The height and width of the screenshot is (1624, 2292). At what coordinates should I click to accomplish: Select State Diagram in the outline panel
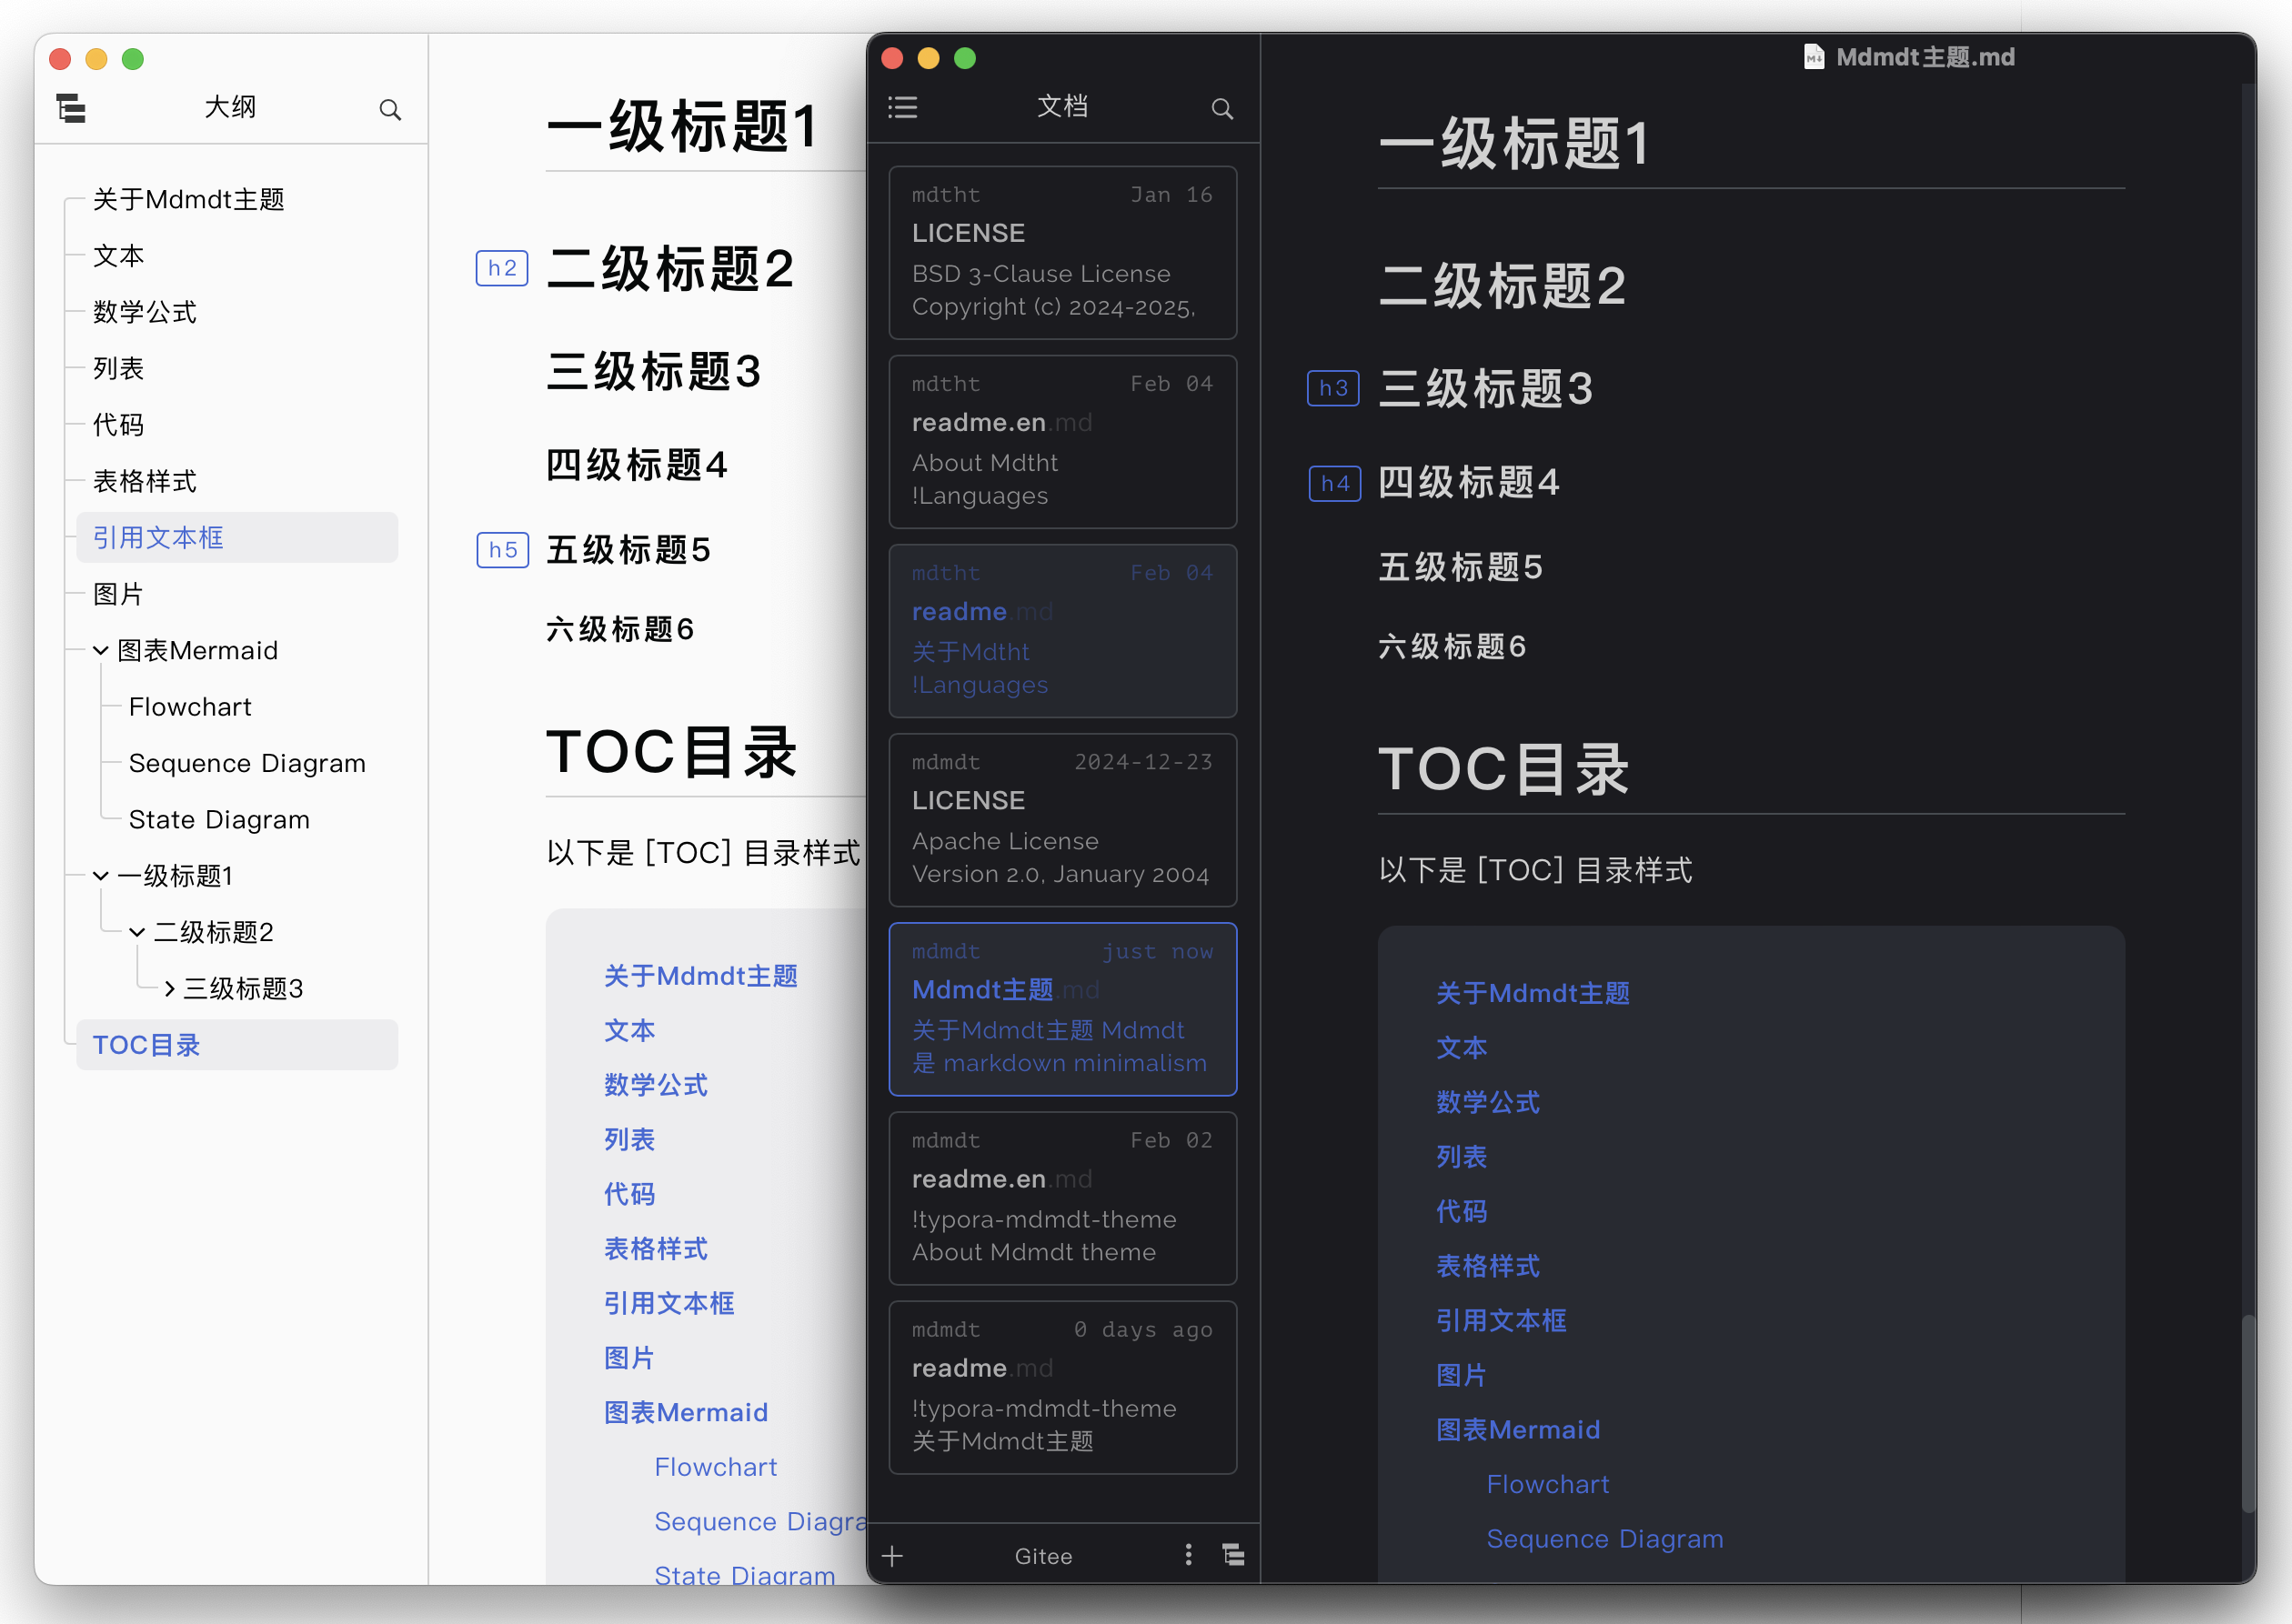click(219, 820)
